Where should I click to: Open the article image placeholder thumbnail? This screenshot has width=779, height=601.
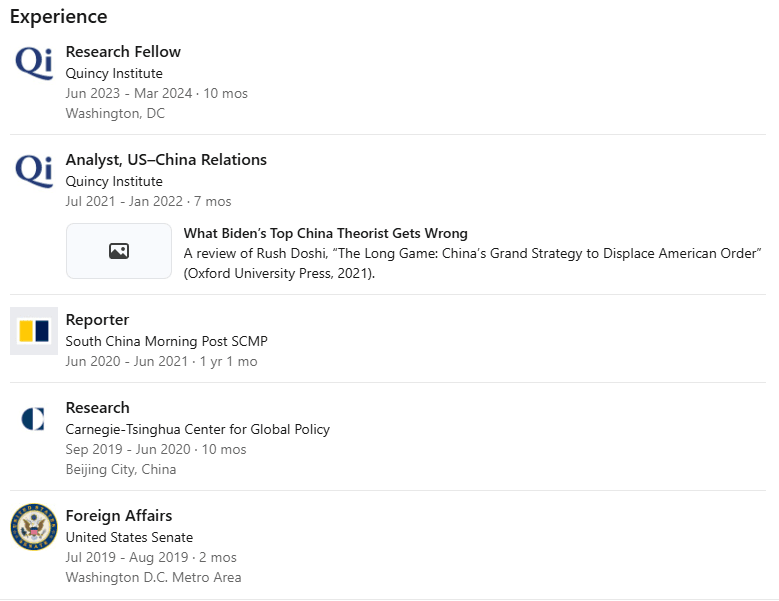119,251
